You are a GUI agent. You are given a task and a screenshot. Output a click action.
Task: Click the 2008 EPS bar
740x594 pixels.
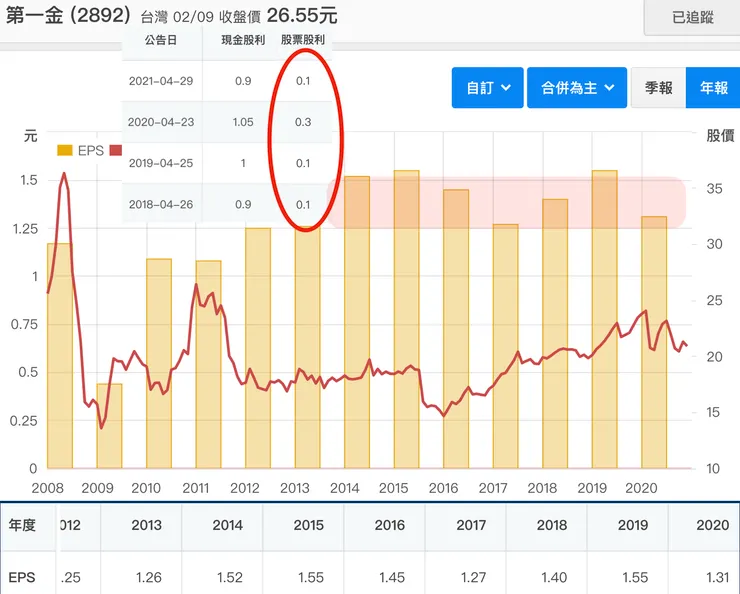(x=60, y=356)
